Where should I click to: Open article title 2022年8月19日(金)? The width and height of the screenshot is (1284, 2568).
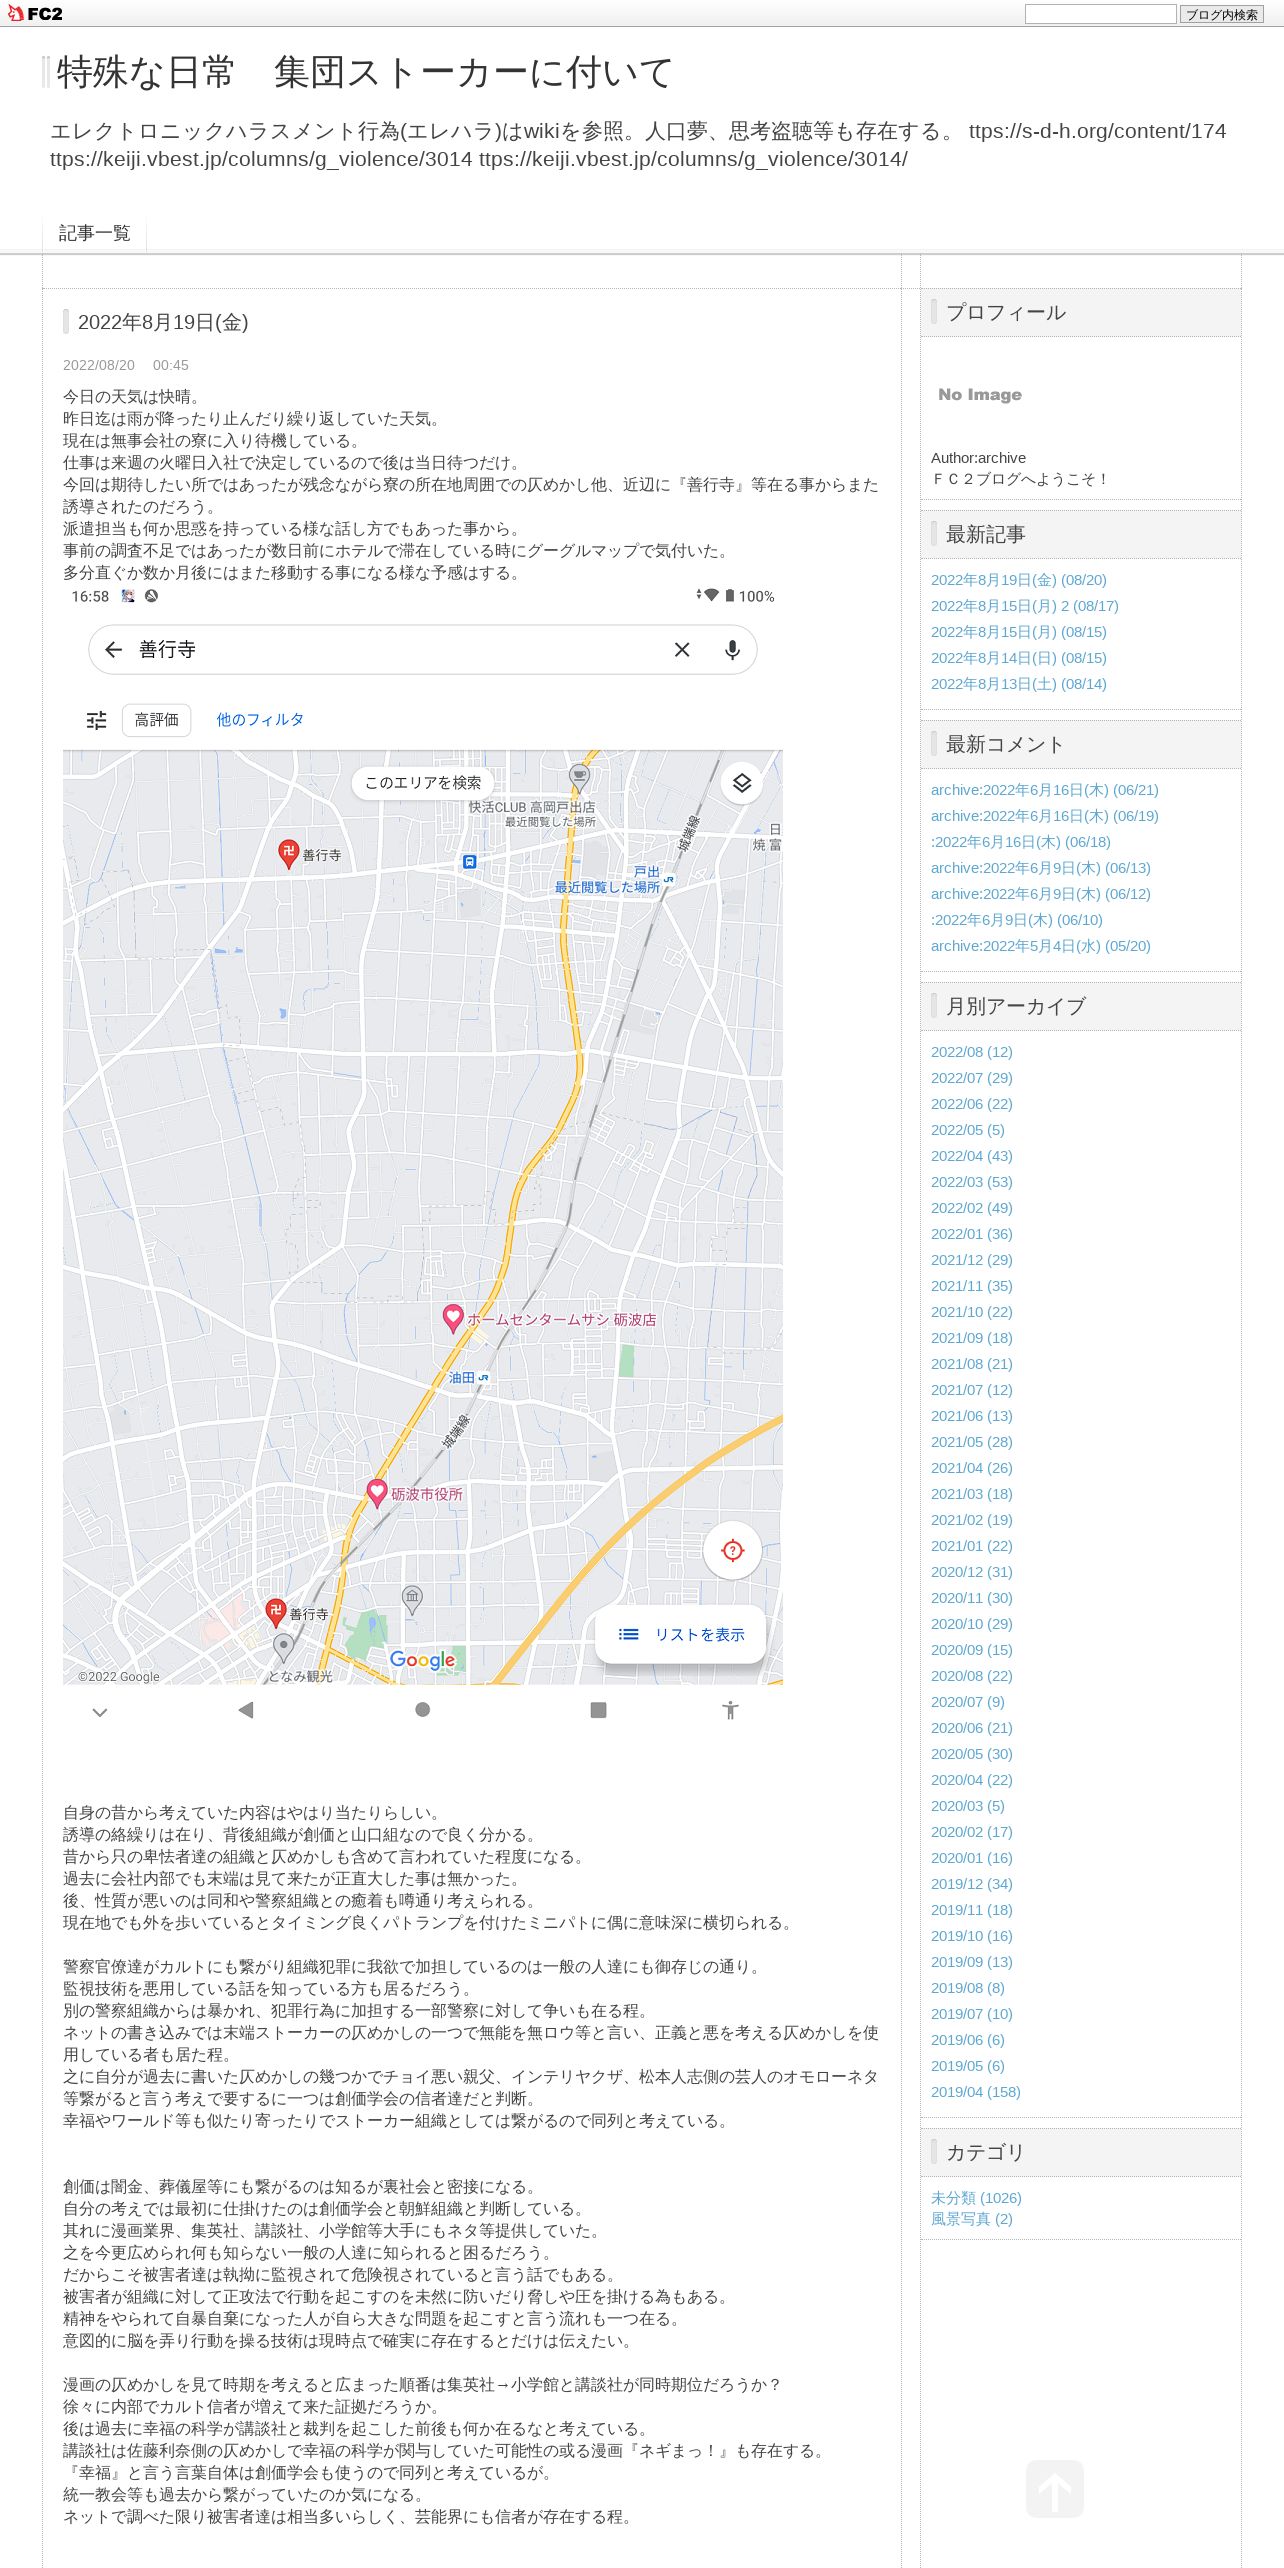click(163, 322)
